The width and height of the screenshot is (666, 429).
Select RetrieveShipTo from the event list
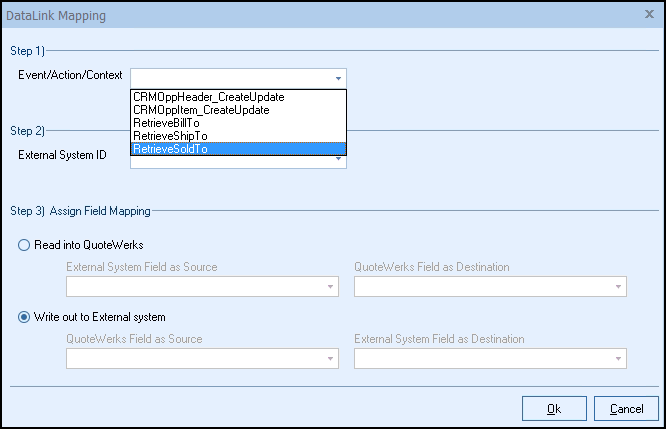tap(168, 136)
